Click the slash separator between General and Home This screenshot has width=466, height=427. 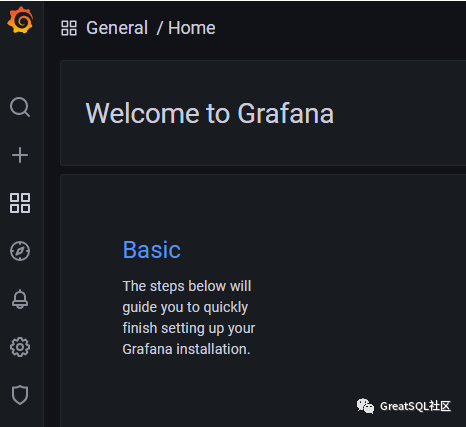(x=160, y=28)
